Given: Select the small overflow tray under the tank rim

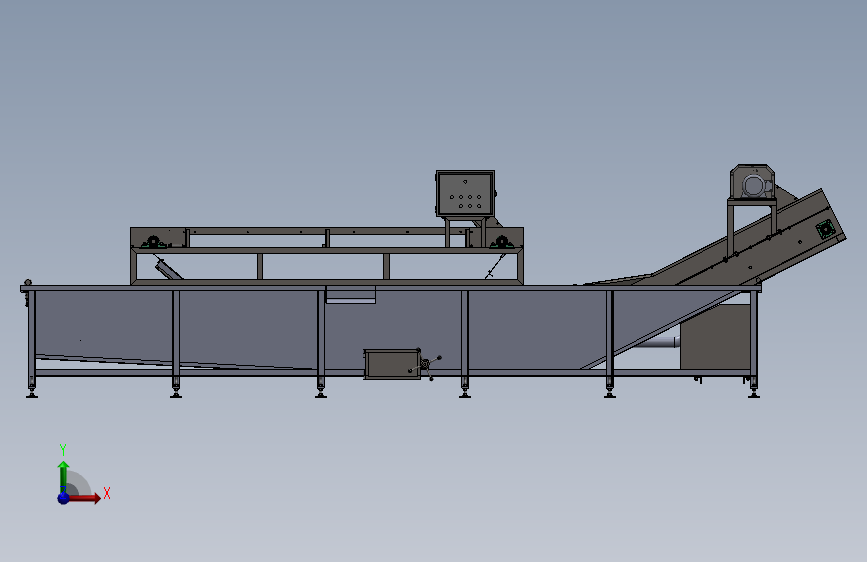Looking at the screenshot, I should pyautogui.click(x=351, y=295).
